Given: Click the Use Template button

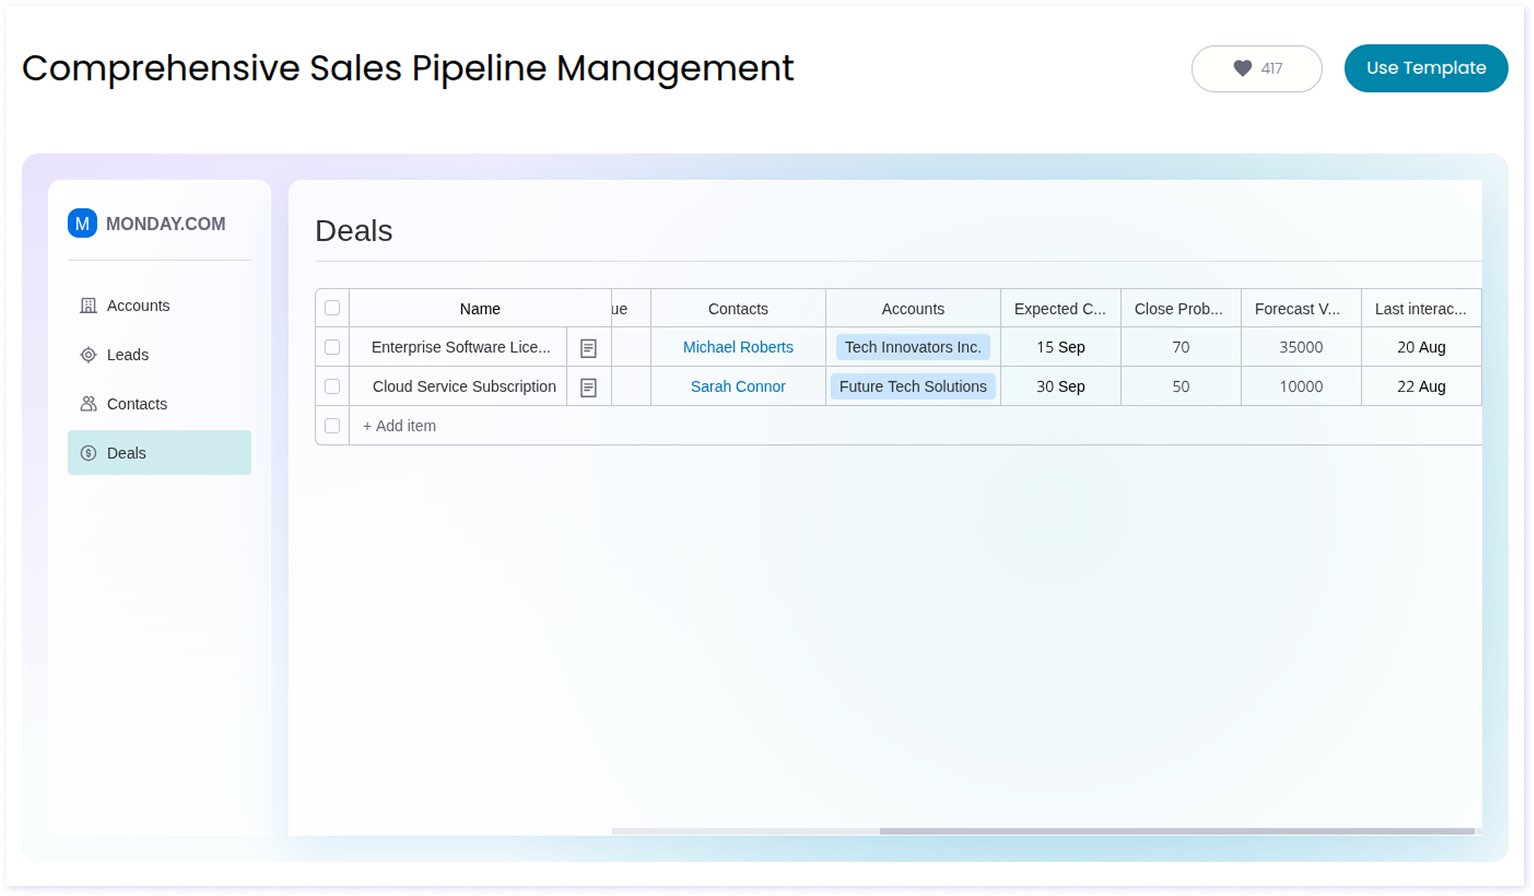Looking at the screenshot, I should 1426,68.
